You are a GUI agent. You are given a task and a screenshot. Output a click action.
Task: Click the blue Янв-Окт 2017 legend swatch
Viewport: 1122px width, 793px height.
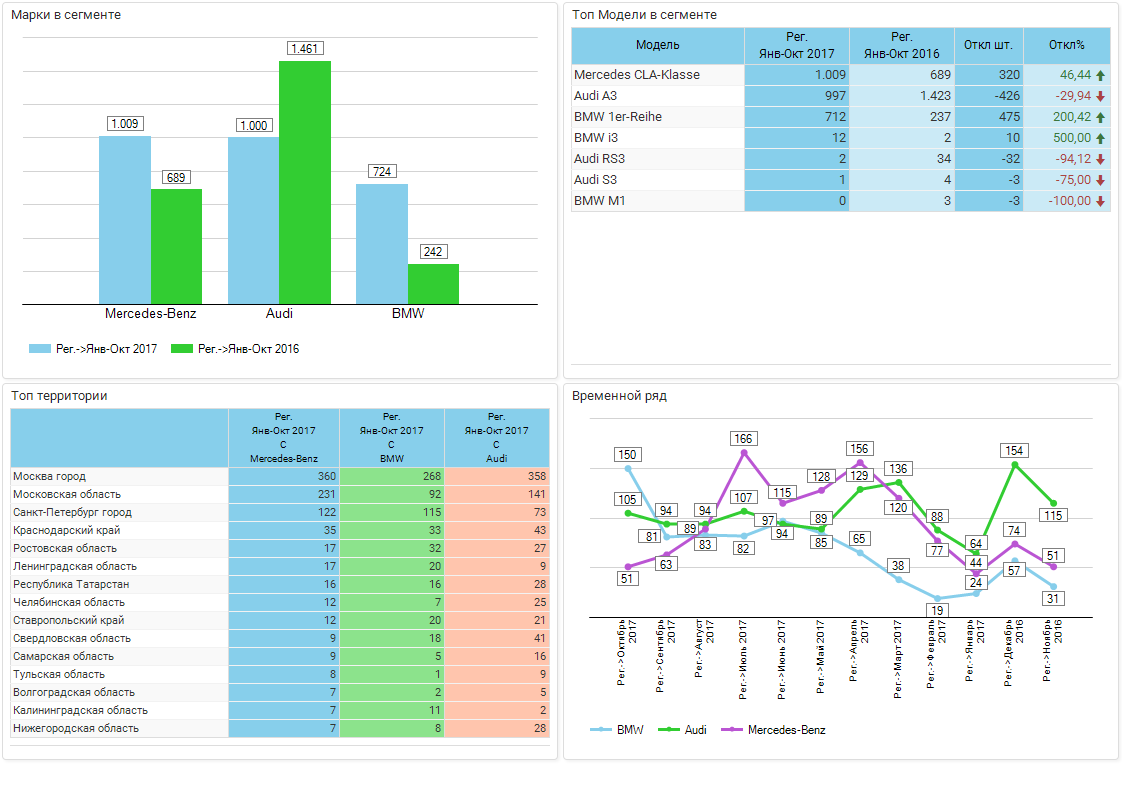40,349
